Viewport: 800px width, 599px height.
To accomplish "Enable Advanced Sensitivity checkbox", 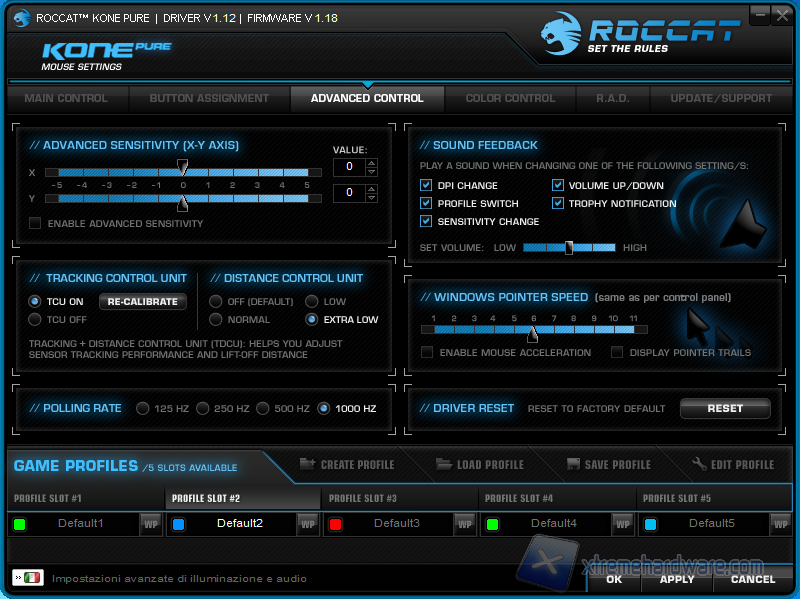I will pyautogui.click(x=35, y=223).
